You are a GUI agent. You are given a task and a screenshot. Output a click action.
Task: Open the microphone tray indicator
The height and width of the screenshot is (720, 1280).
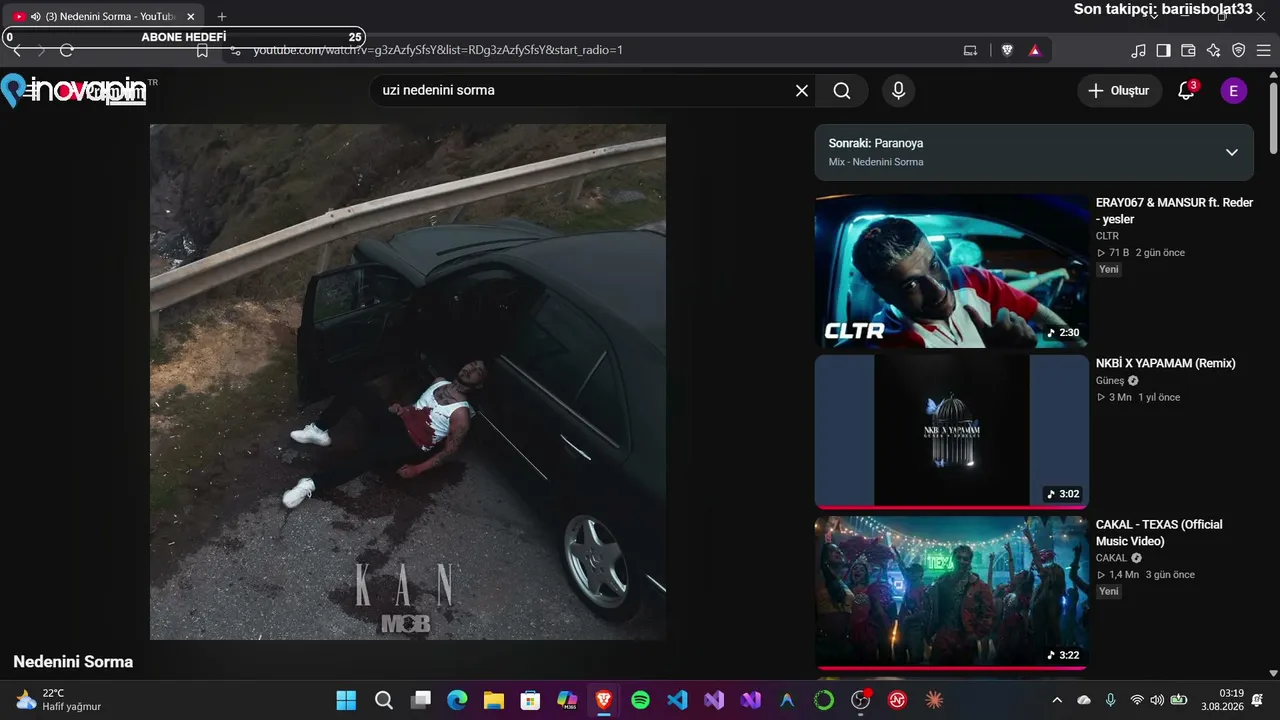click(x=1110, y=700)
